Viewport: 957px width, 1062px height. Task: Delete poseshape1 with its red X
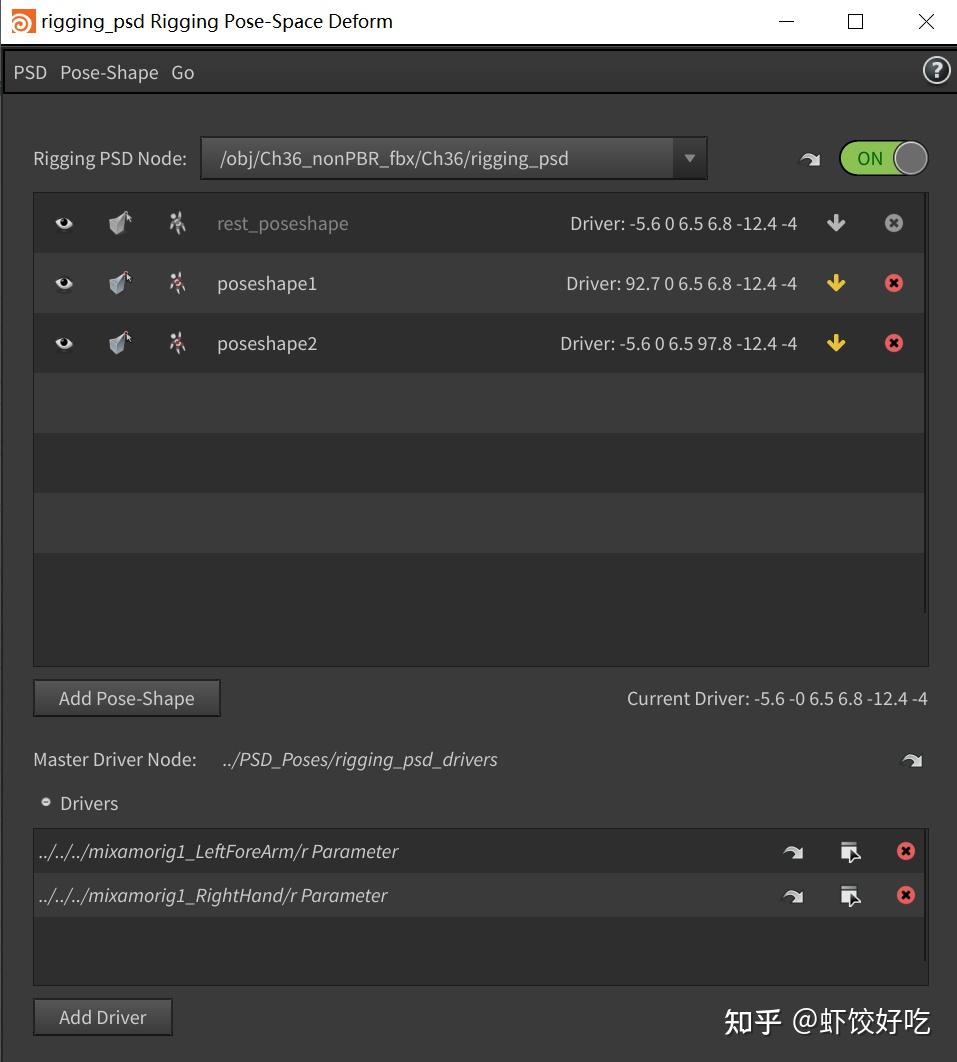893,283
